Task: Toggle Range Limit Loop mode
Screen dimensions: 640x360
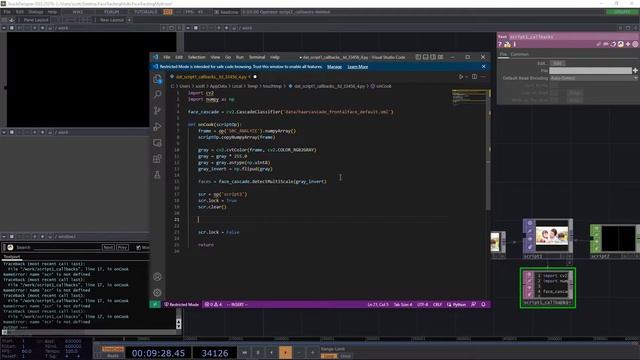Action: pos(329,356)
